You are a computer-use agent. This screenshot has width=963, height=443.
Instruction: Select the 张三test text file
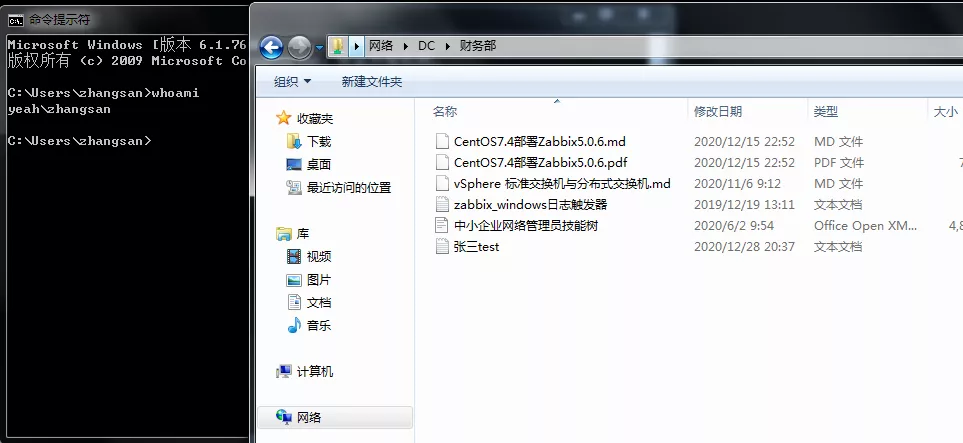click(476, 246)
